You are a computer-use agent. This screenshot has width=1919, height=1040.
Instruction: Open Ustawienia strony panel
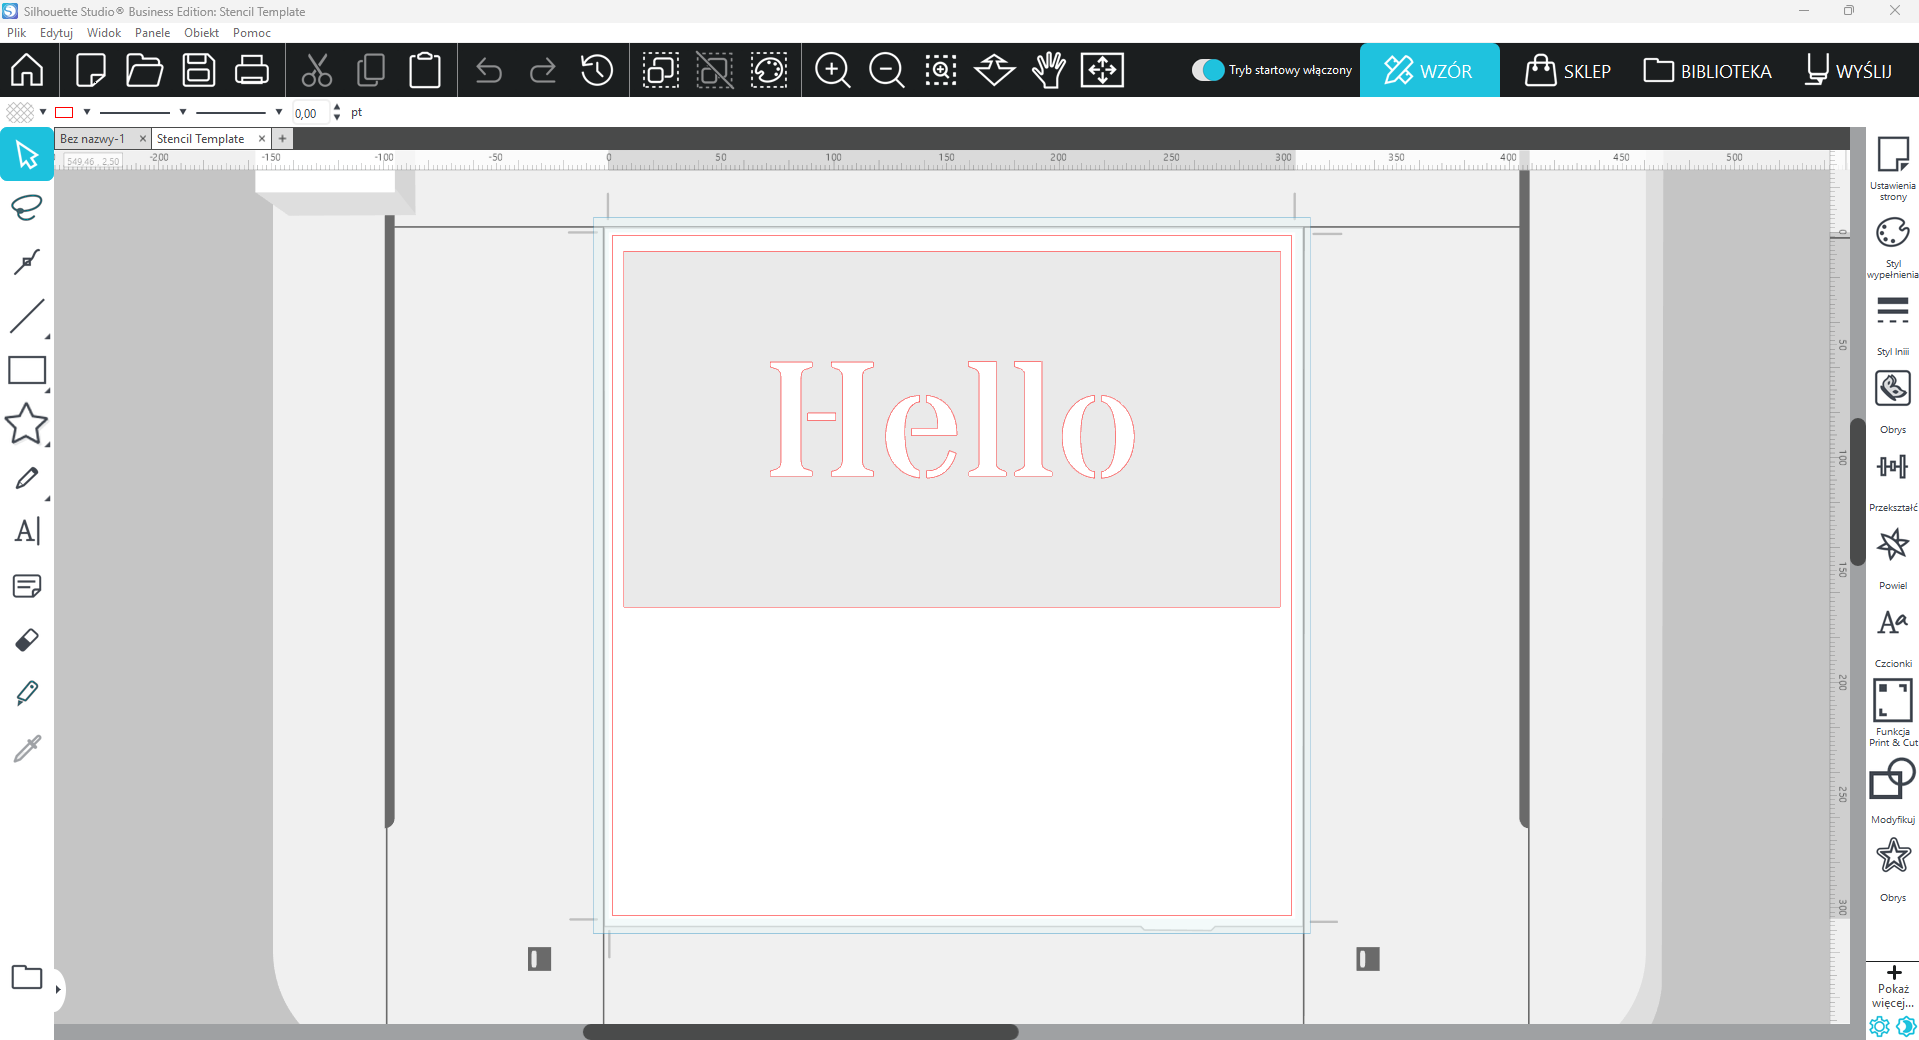point(1893,168)
